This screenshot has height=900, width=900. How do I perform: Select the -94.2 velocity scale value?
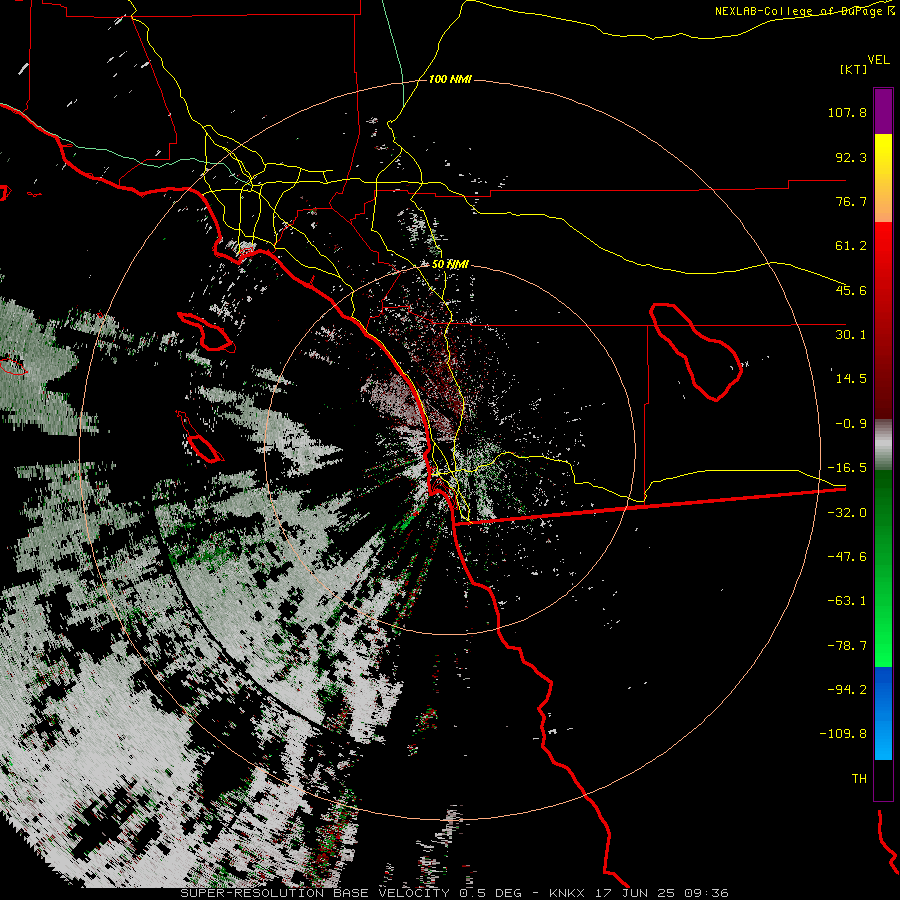[847, 689]
